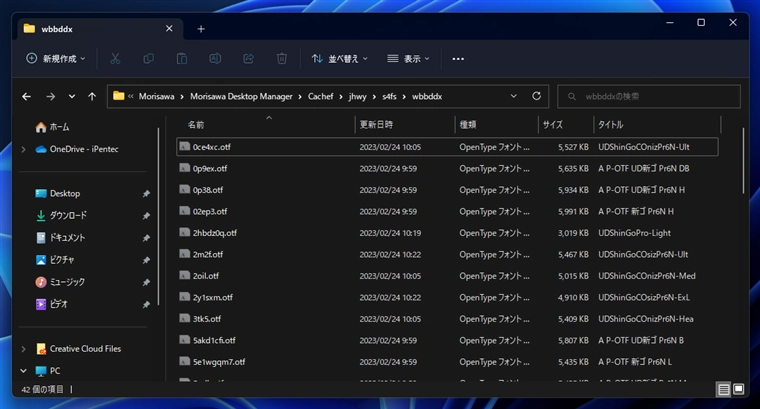Click the Paste clipboard icon
Viewport: 760px width, 409px height.
pyautogui.click(x=182, y=59)
